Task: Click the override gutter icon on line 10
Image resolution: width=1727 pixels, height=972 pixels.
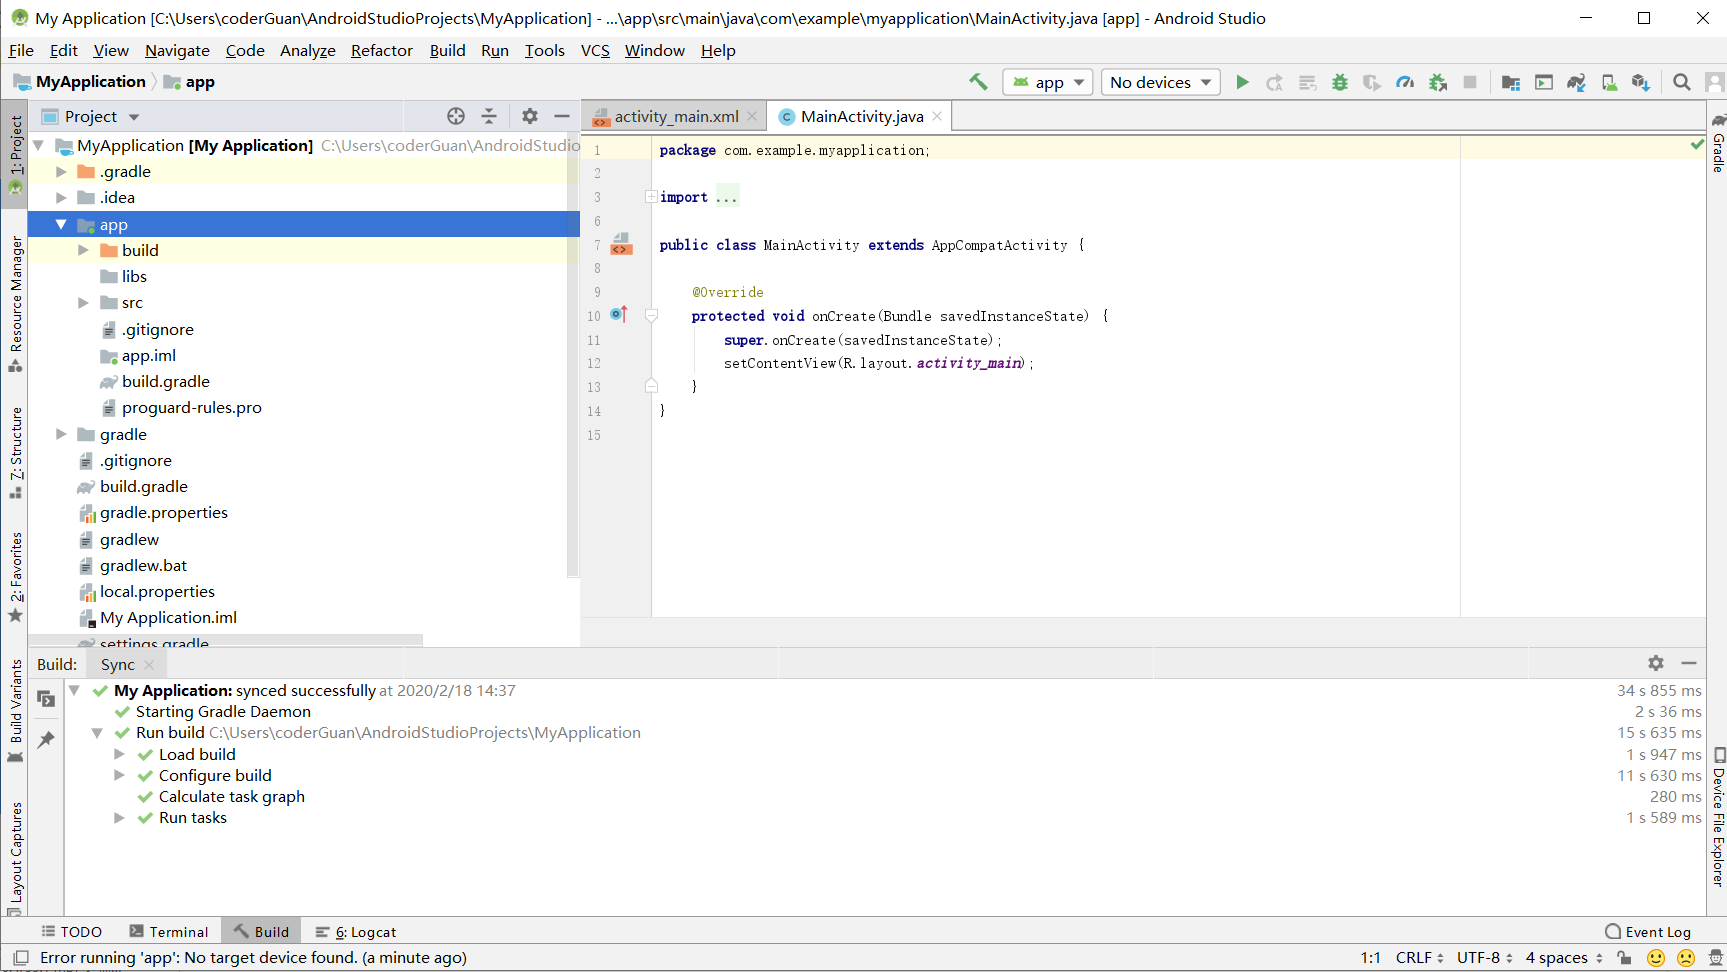Action: 619,314
